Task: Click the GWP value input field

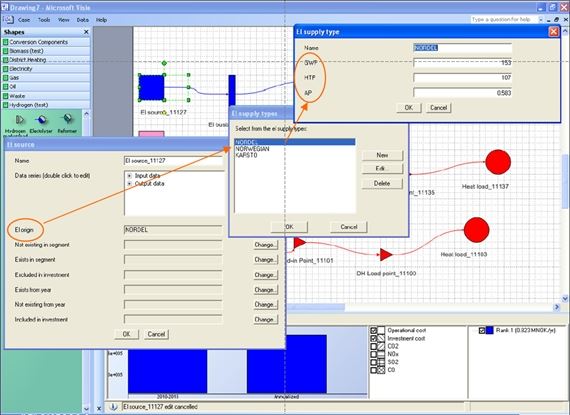Action: point(462,63)
